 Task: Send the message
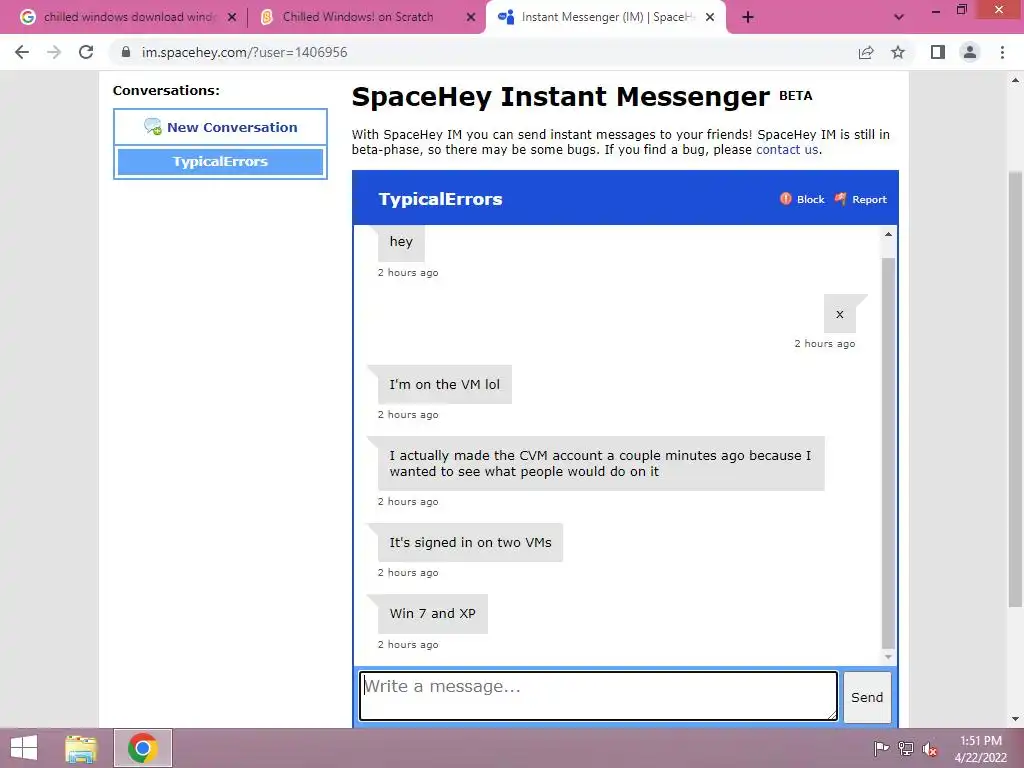[x=867, y=697]
